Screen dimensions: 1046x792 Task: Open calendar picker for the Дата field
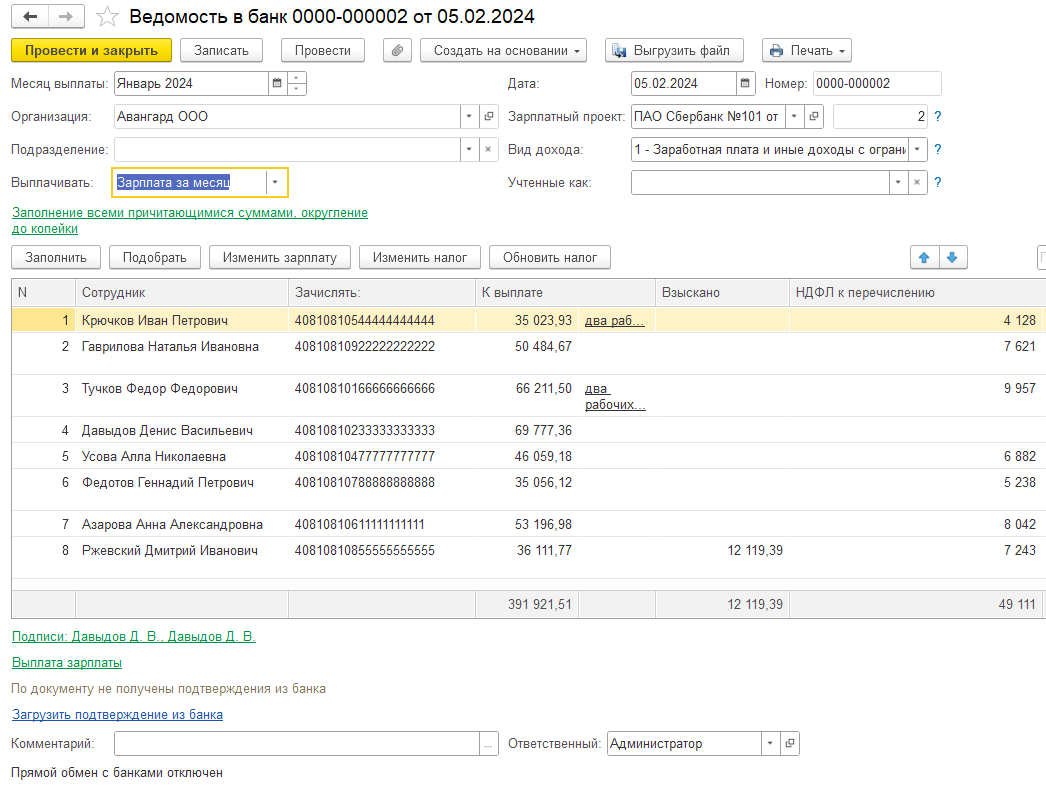pos(745,83)
